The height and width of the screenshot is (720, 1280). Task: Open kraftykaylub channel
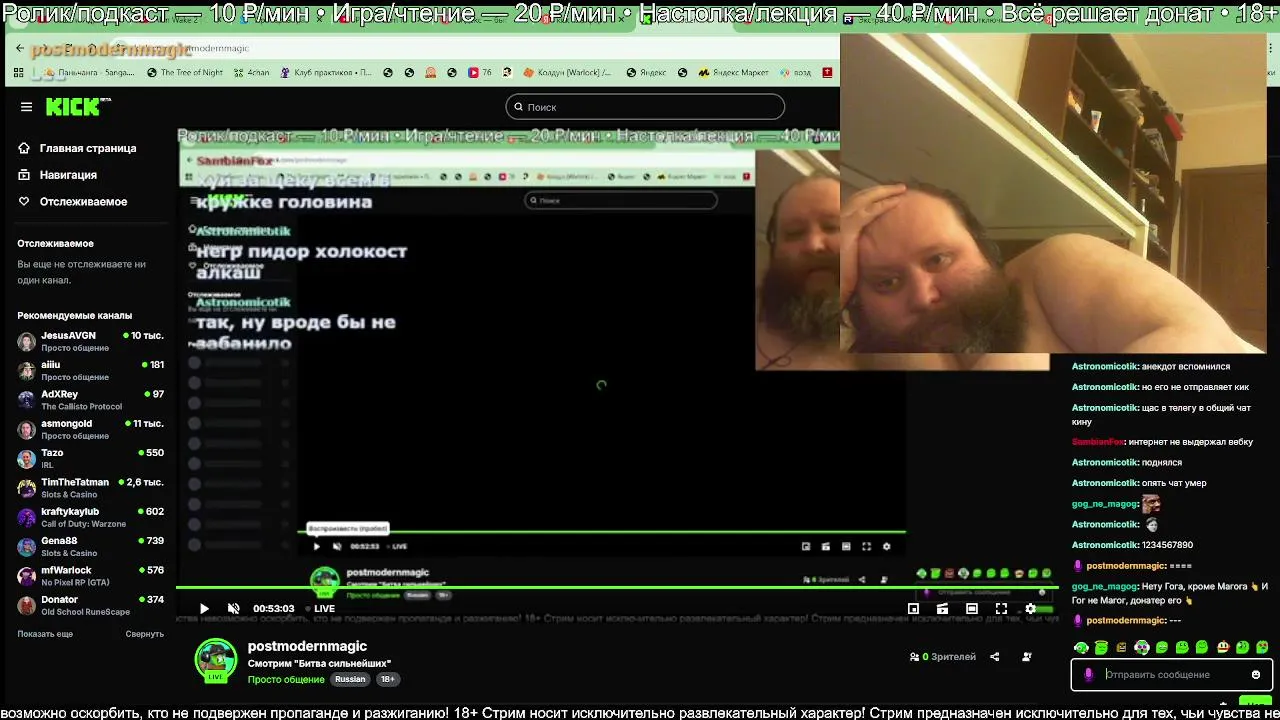click(x=90, y=517)
